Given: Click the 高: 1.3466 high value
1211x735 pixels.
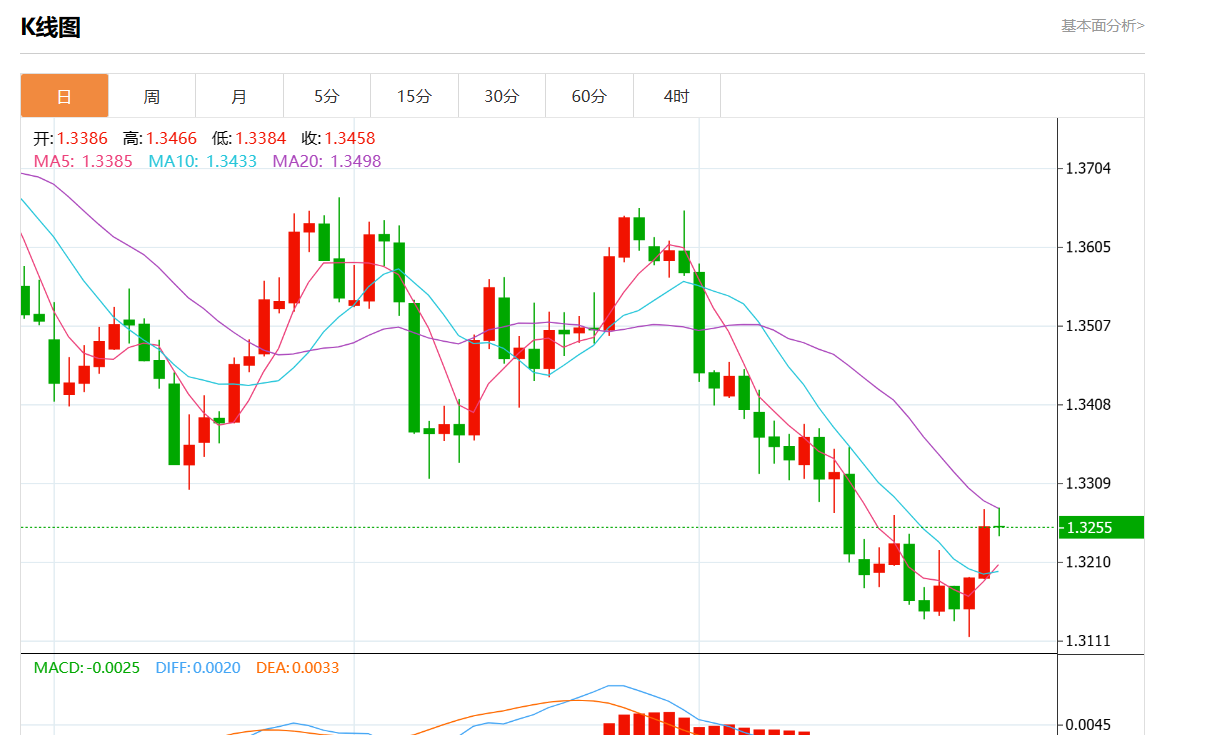Looking at the screenshot, I should (160, 138).
